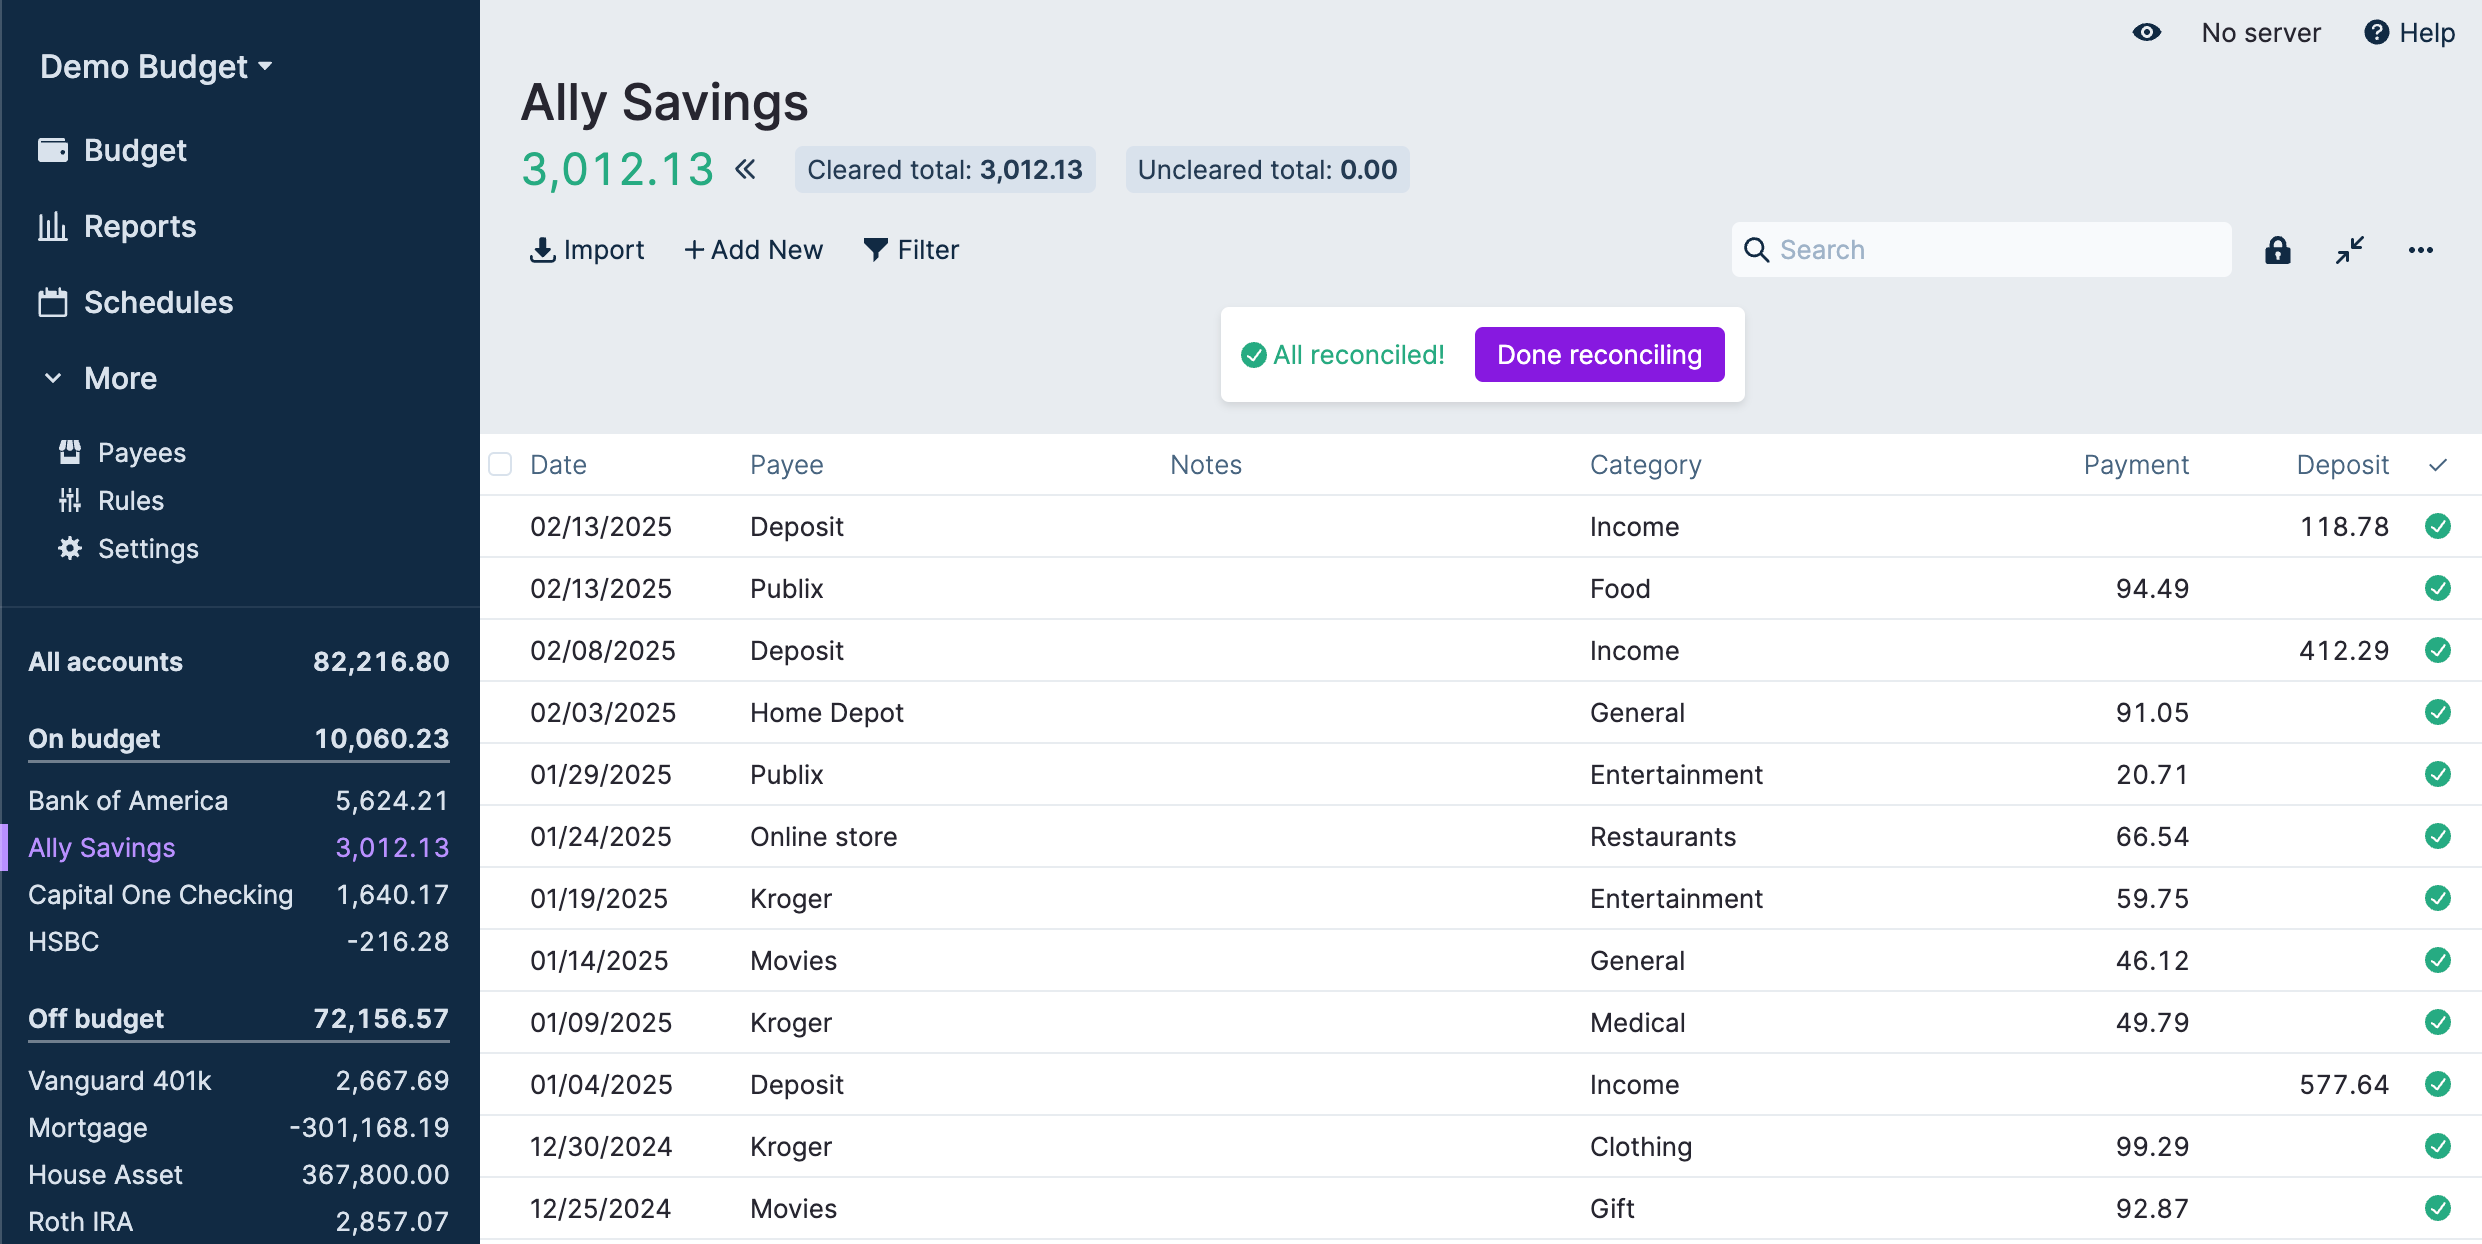The image size is (2482, 1244).
Task: Open Schedules from the sidebar
Action: click(x=158, y=302)
